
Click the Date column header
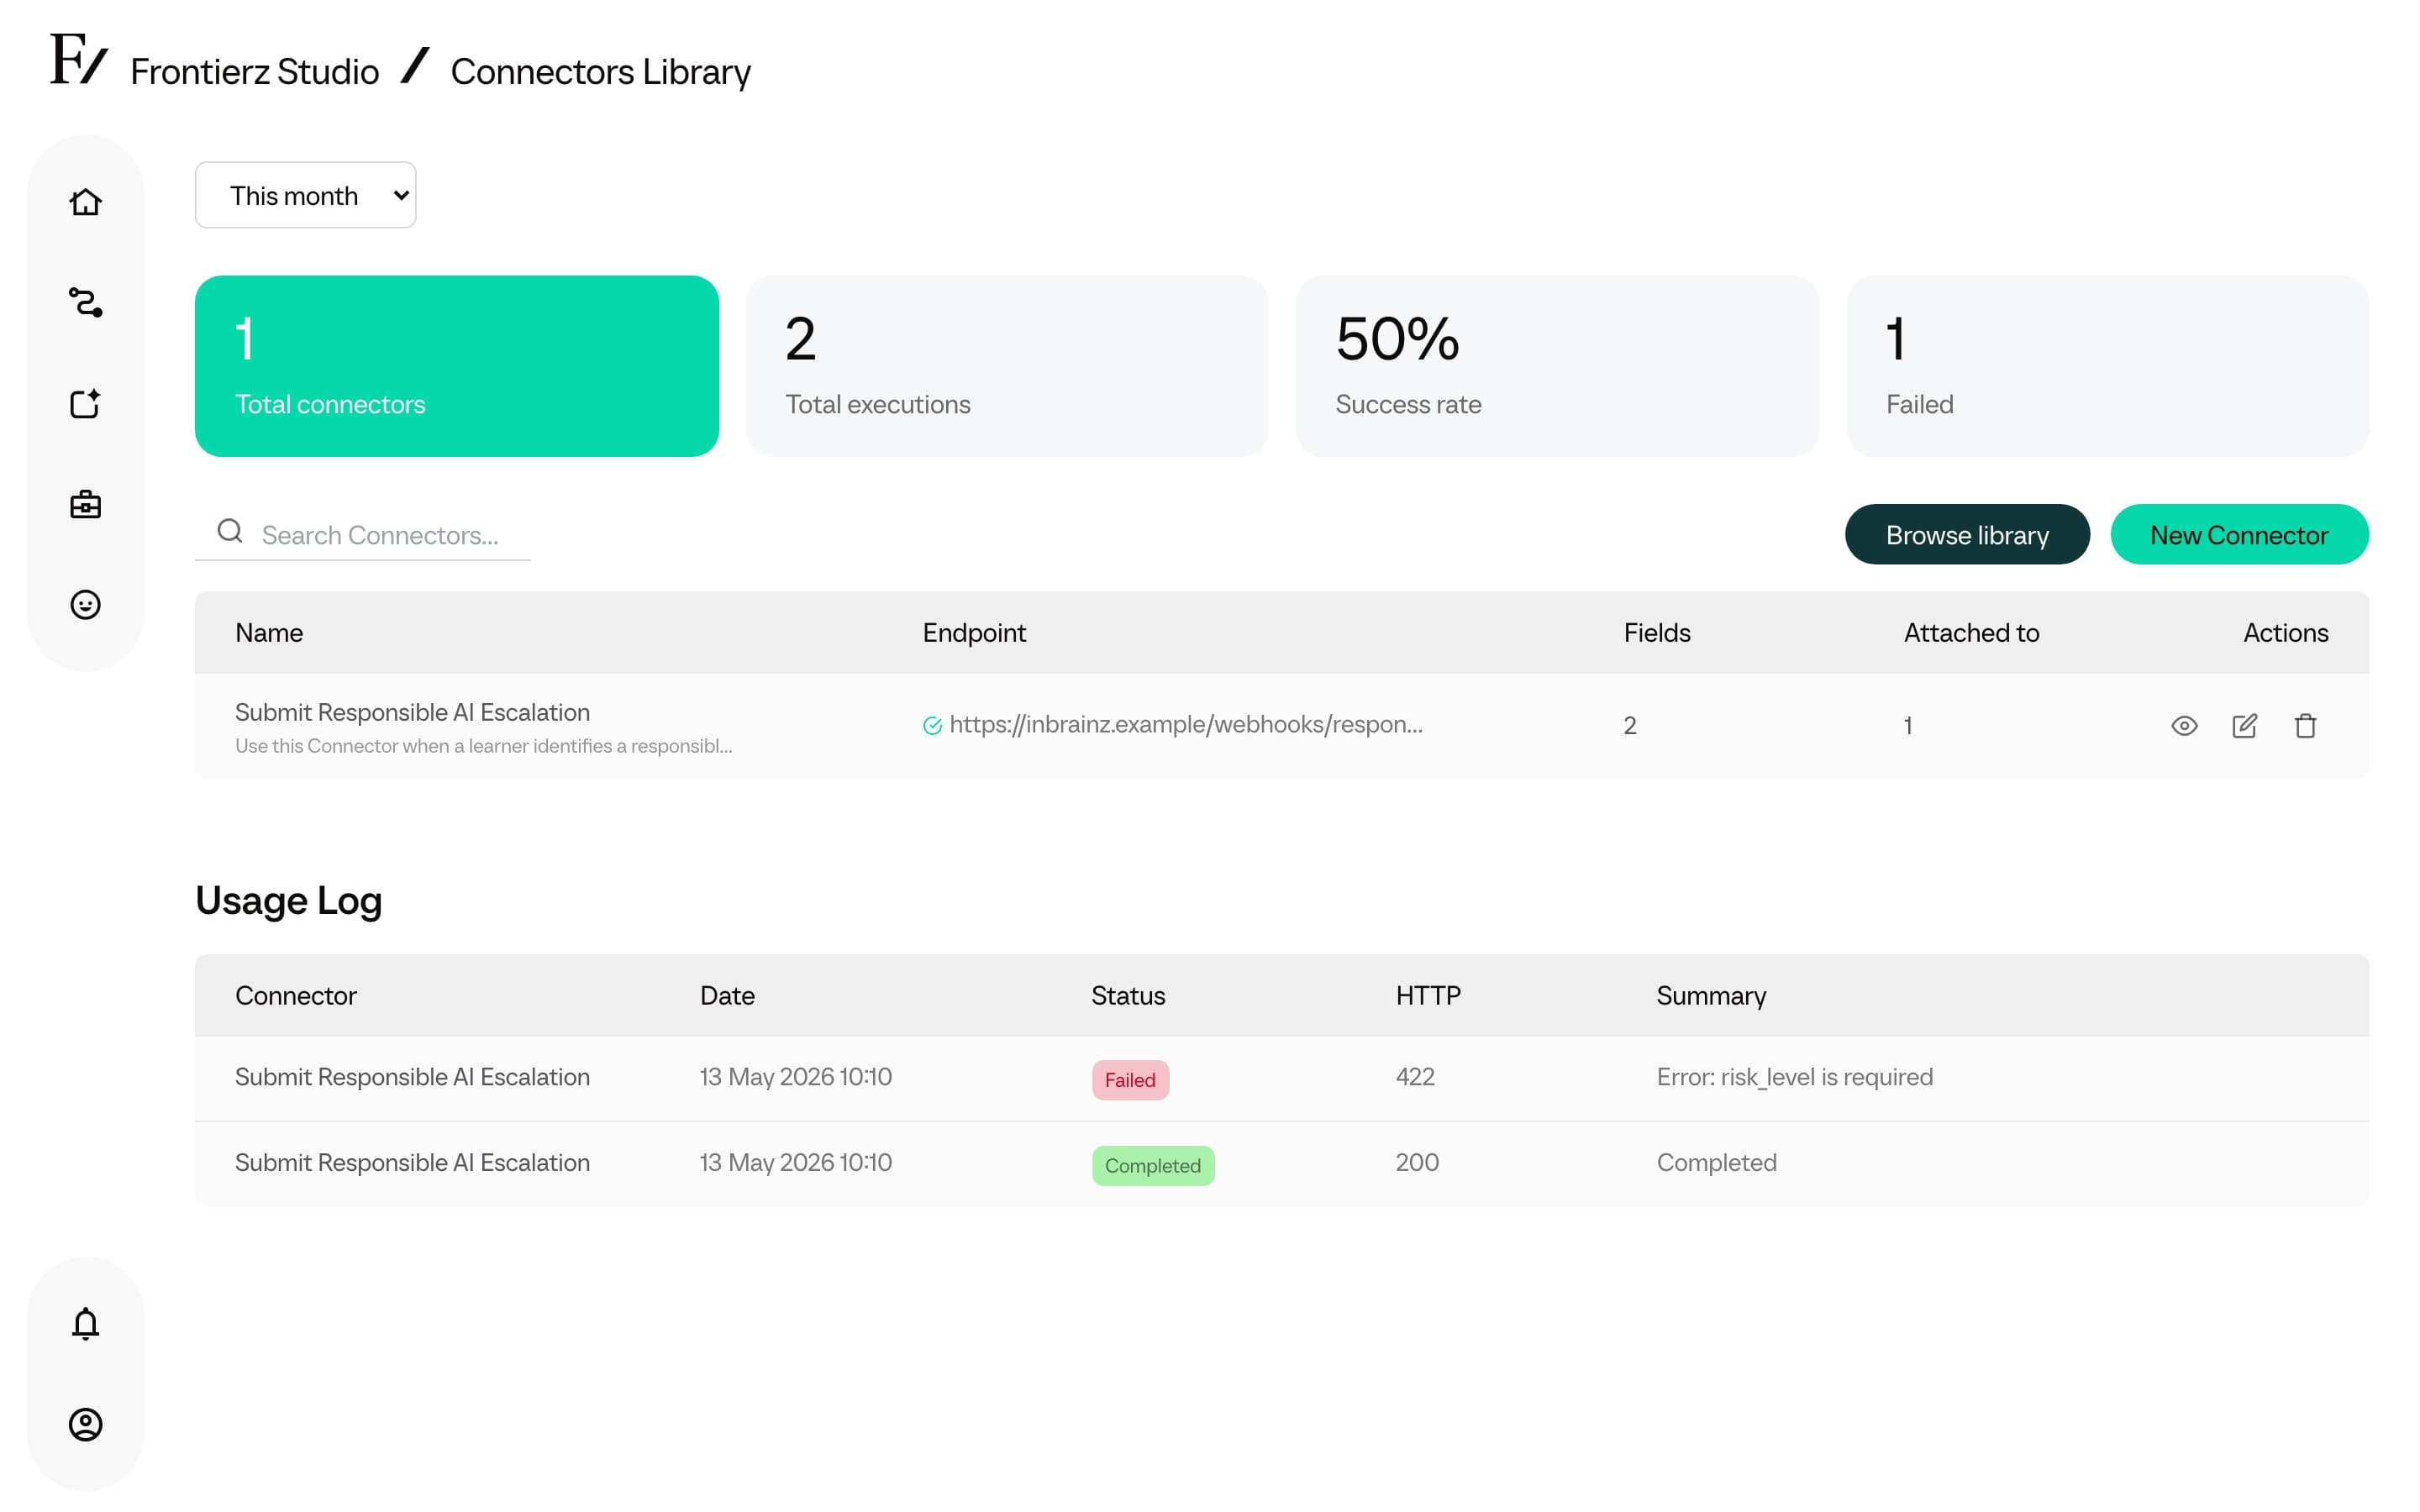tap(727, 996)
